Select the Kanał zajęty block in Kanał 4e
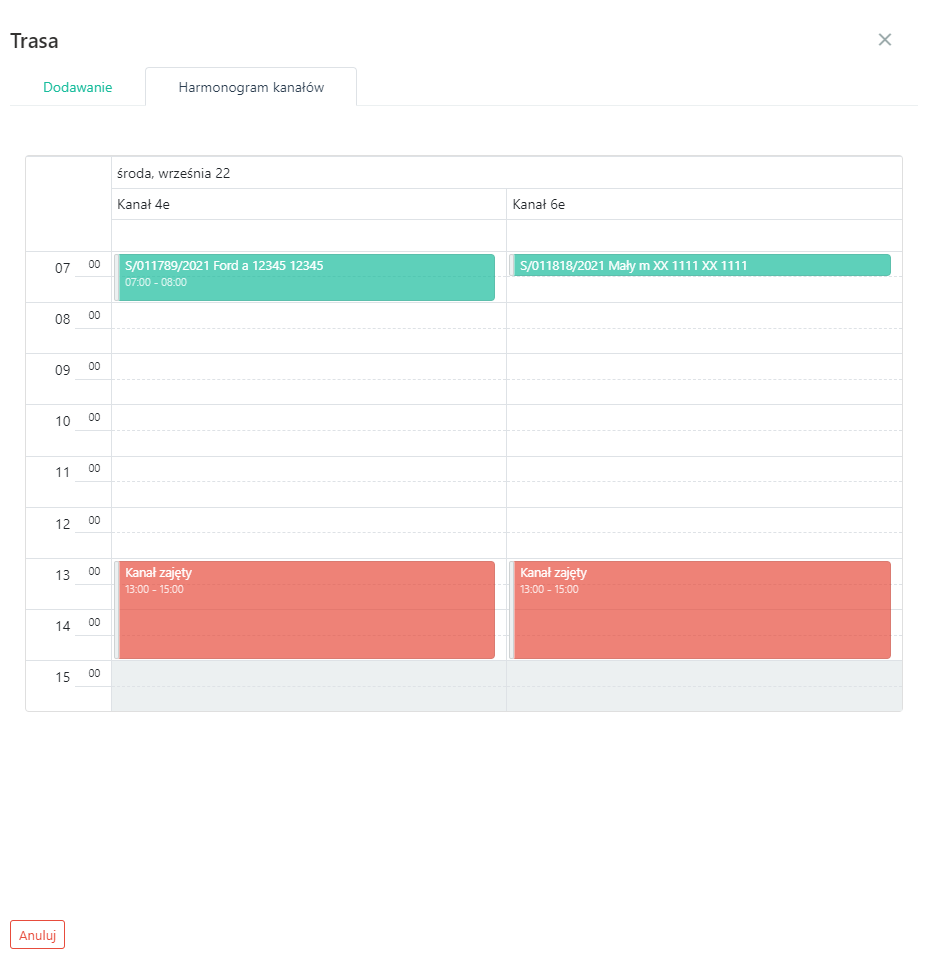 [306, 610]
